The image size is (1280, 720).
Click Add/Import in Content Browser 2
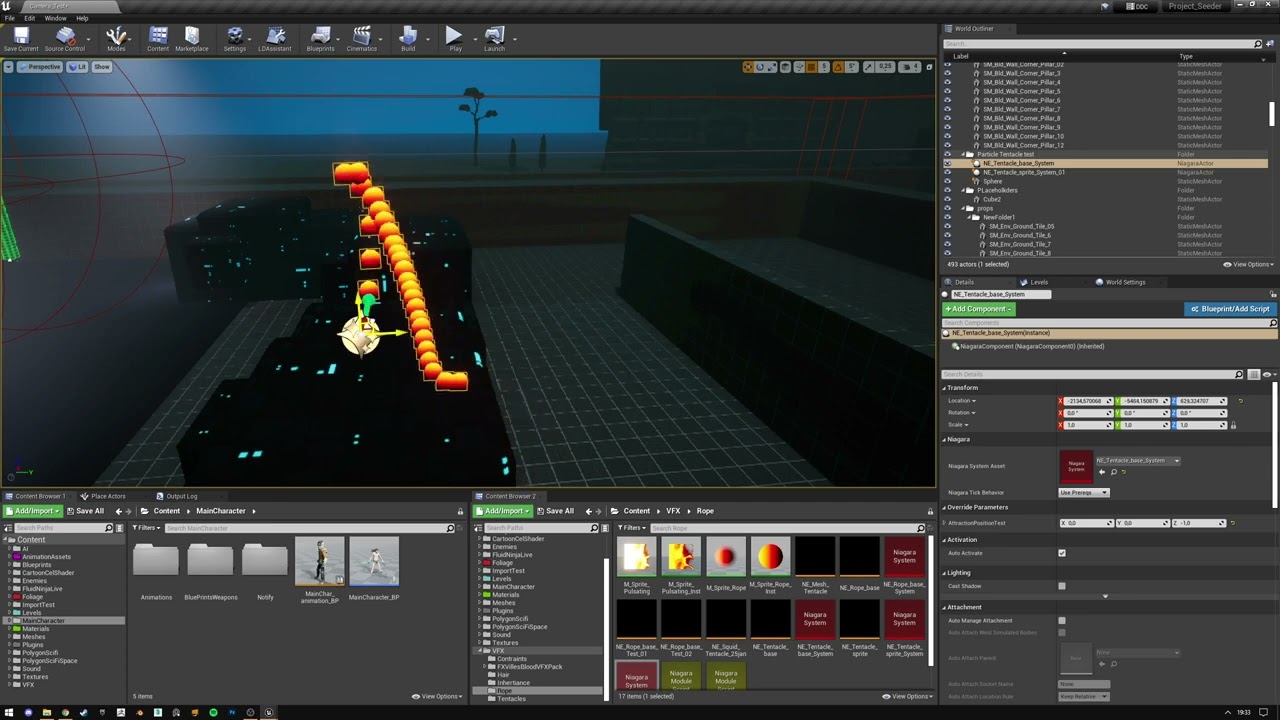tap(504, 511)
